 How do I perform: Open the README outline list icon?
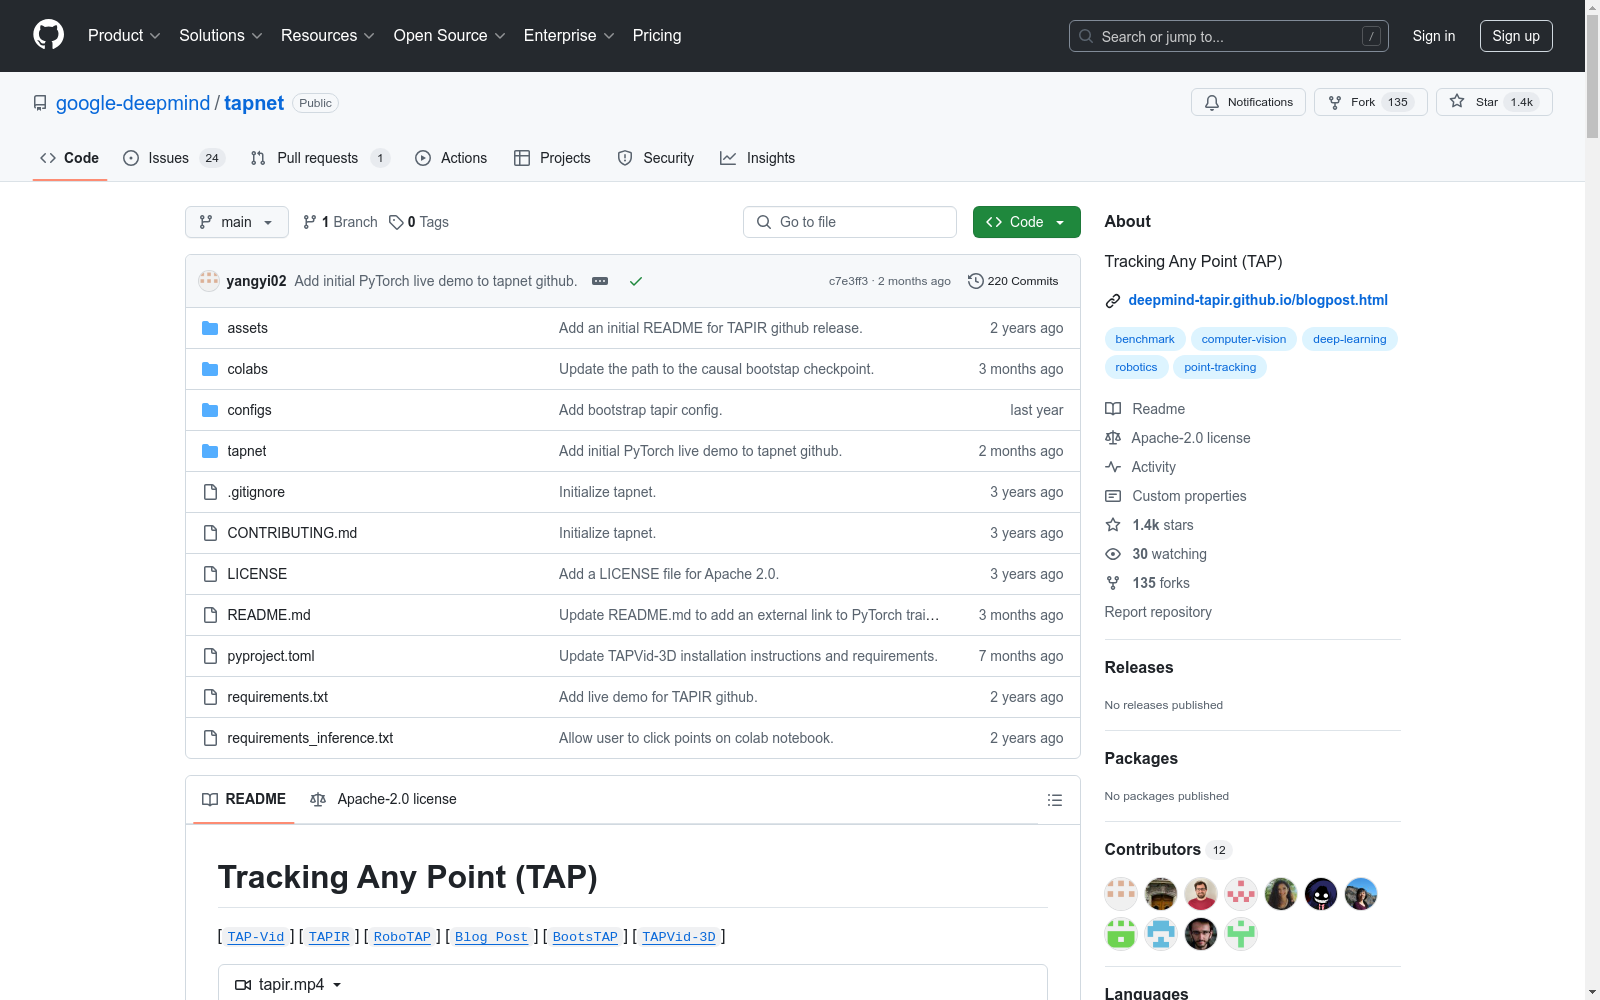click(1054, 800)
